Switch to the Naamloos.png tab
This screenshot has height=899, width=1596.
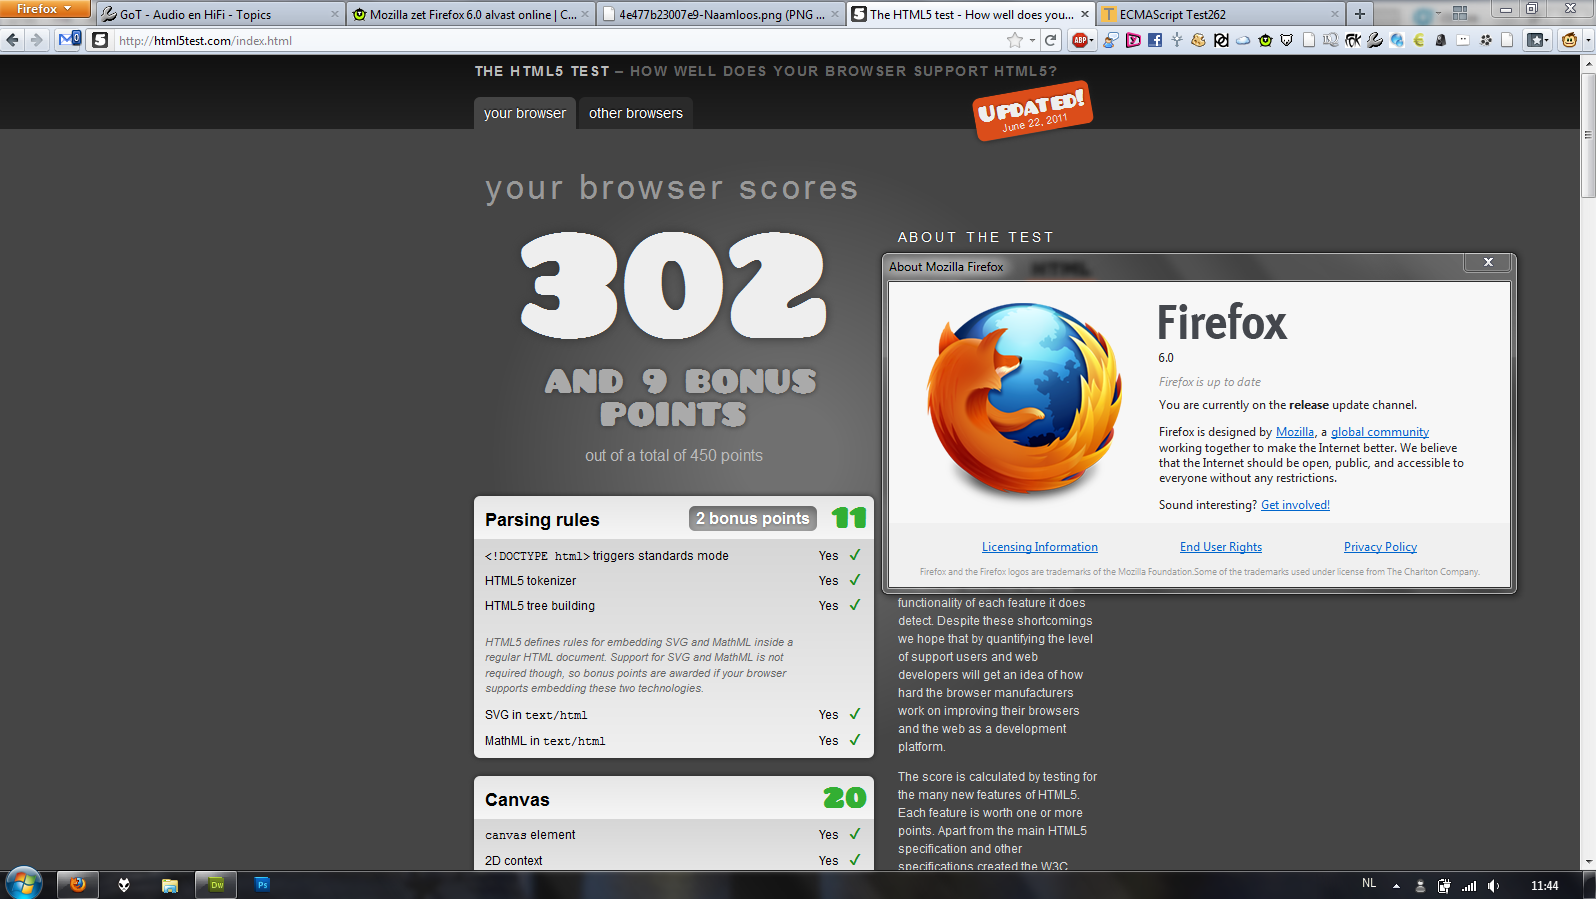coord(720,14)
